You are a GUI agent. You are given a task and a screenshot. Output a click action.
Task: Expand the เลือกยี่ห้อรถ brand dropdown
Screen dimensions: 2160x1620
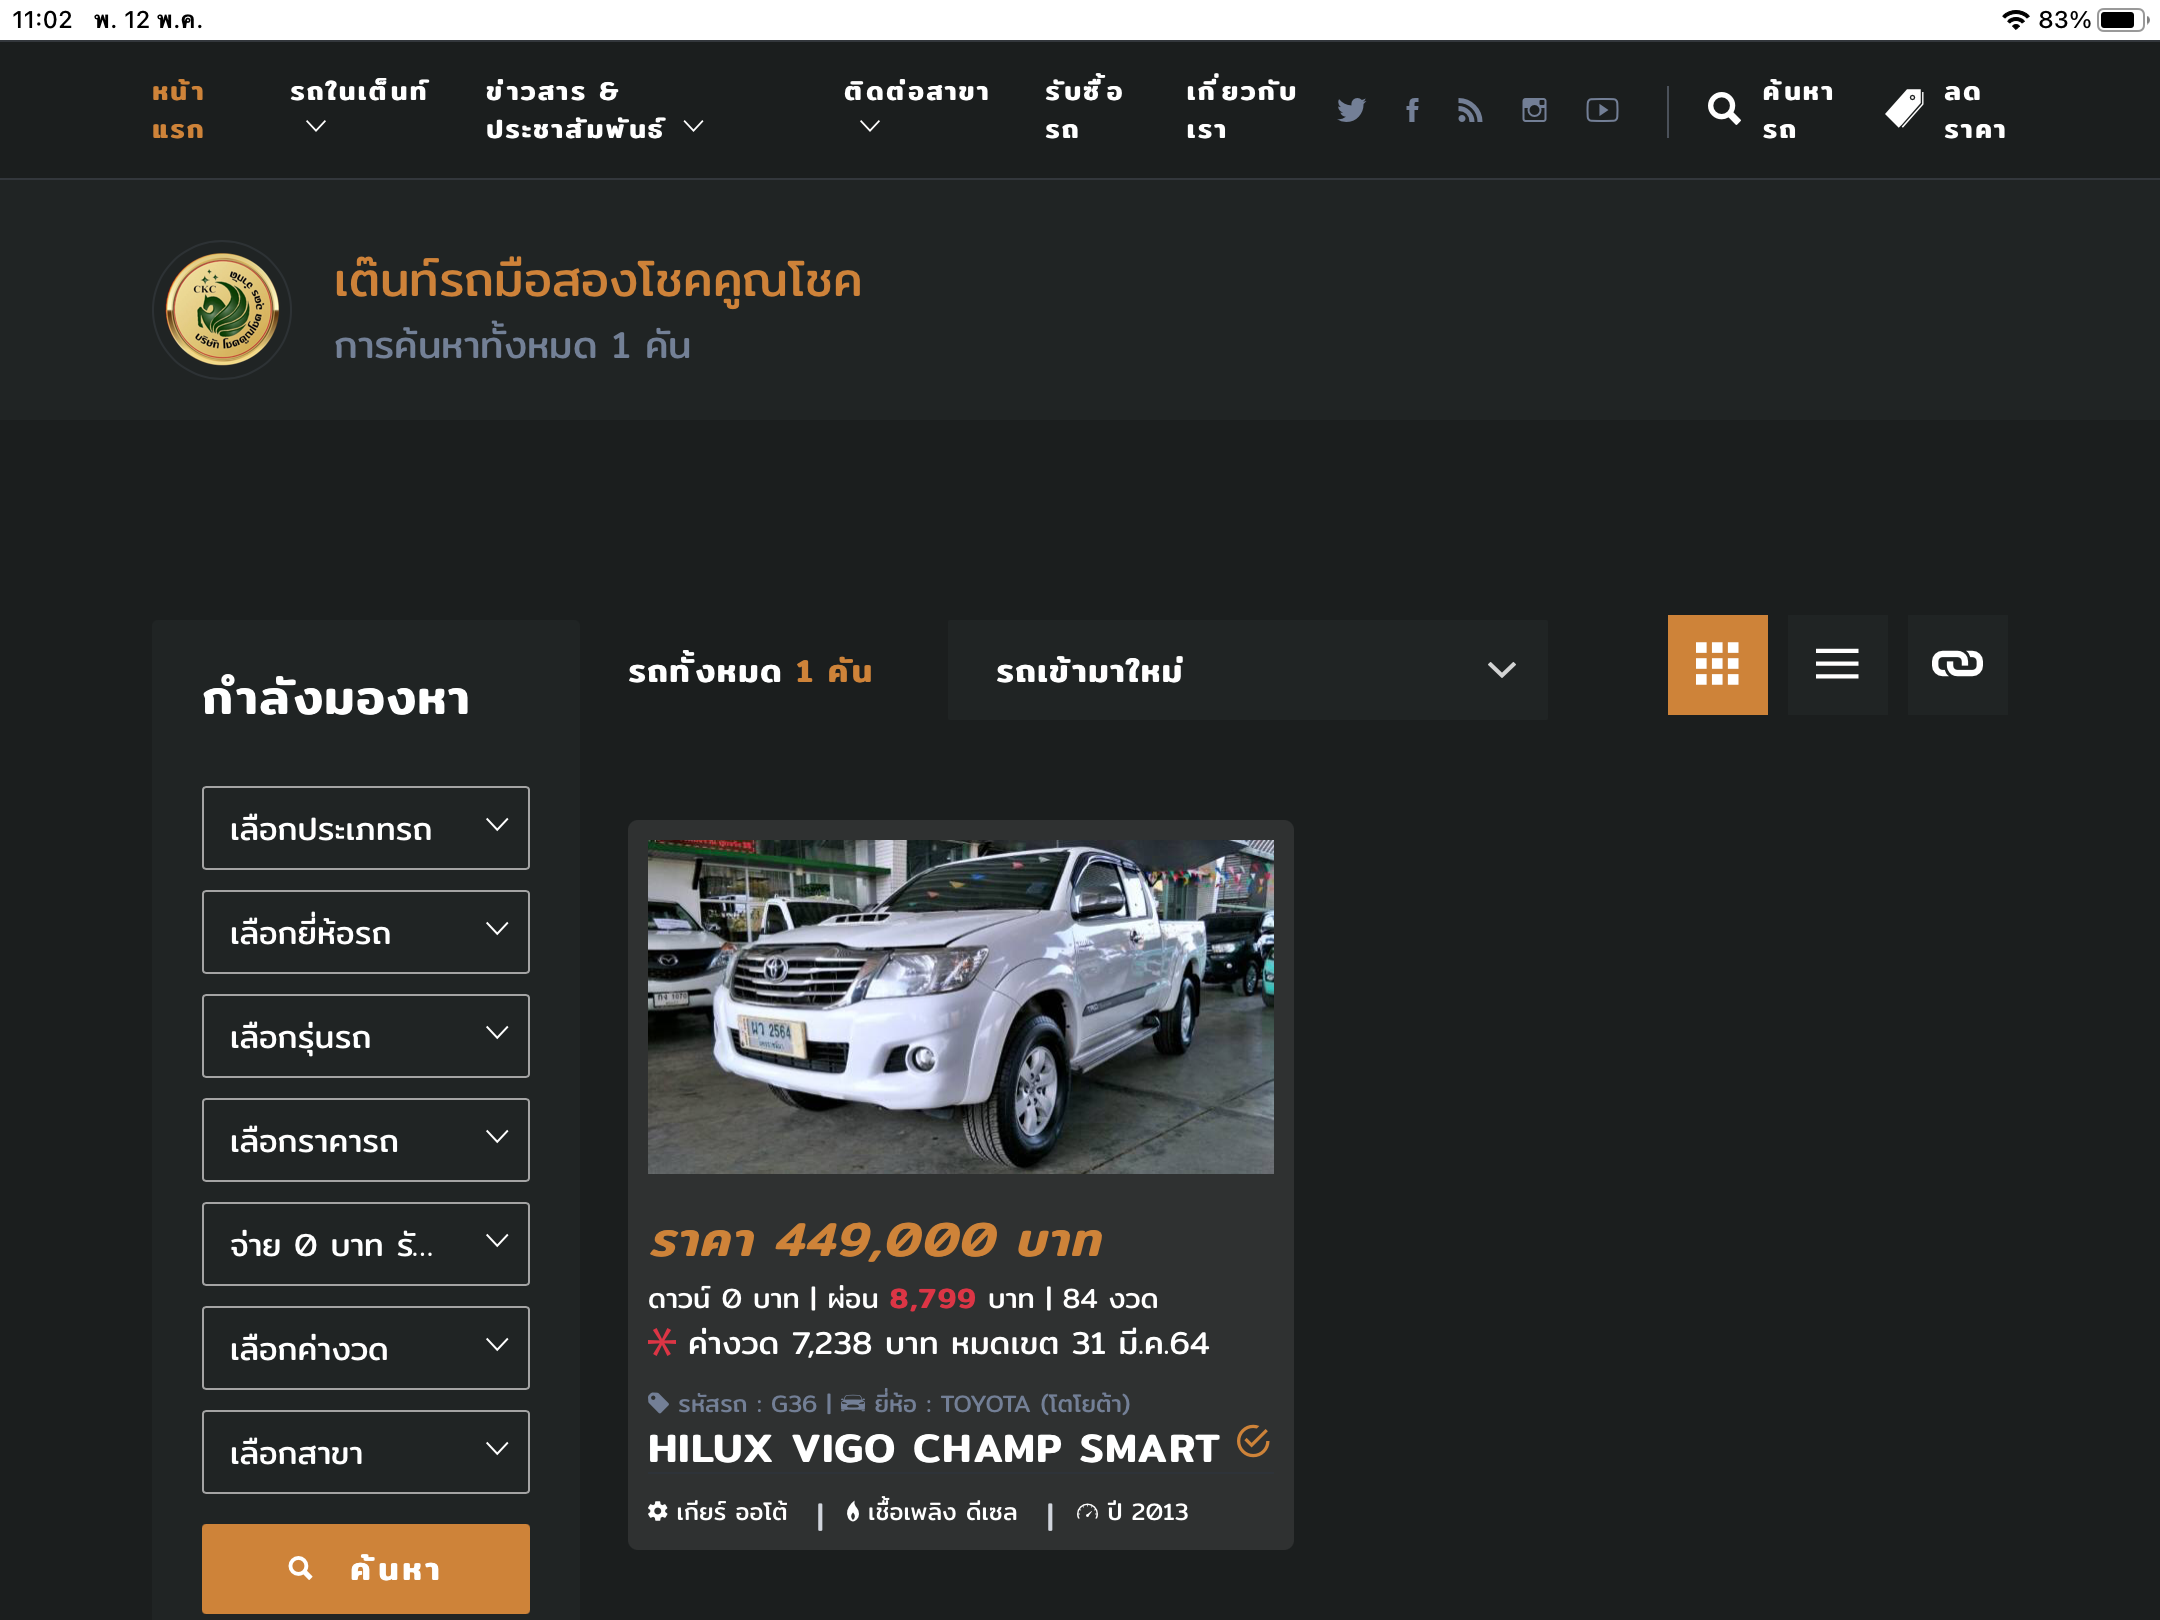[365, 932]
